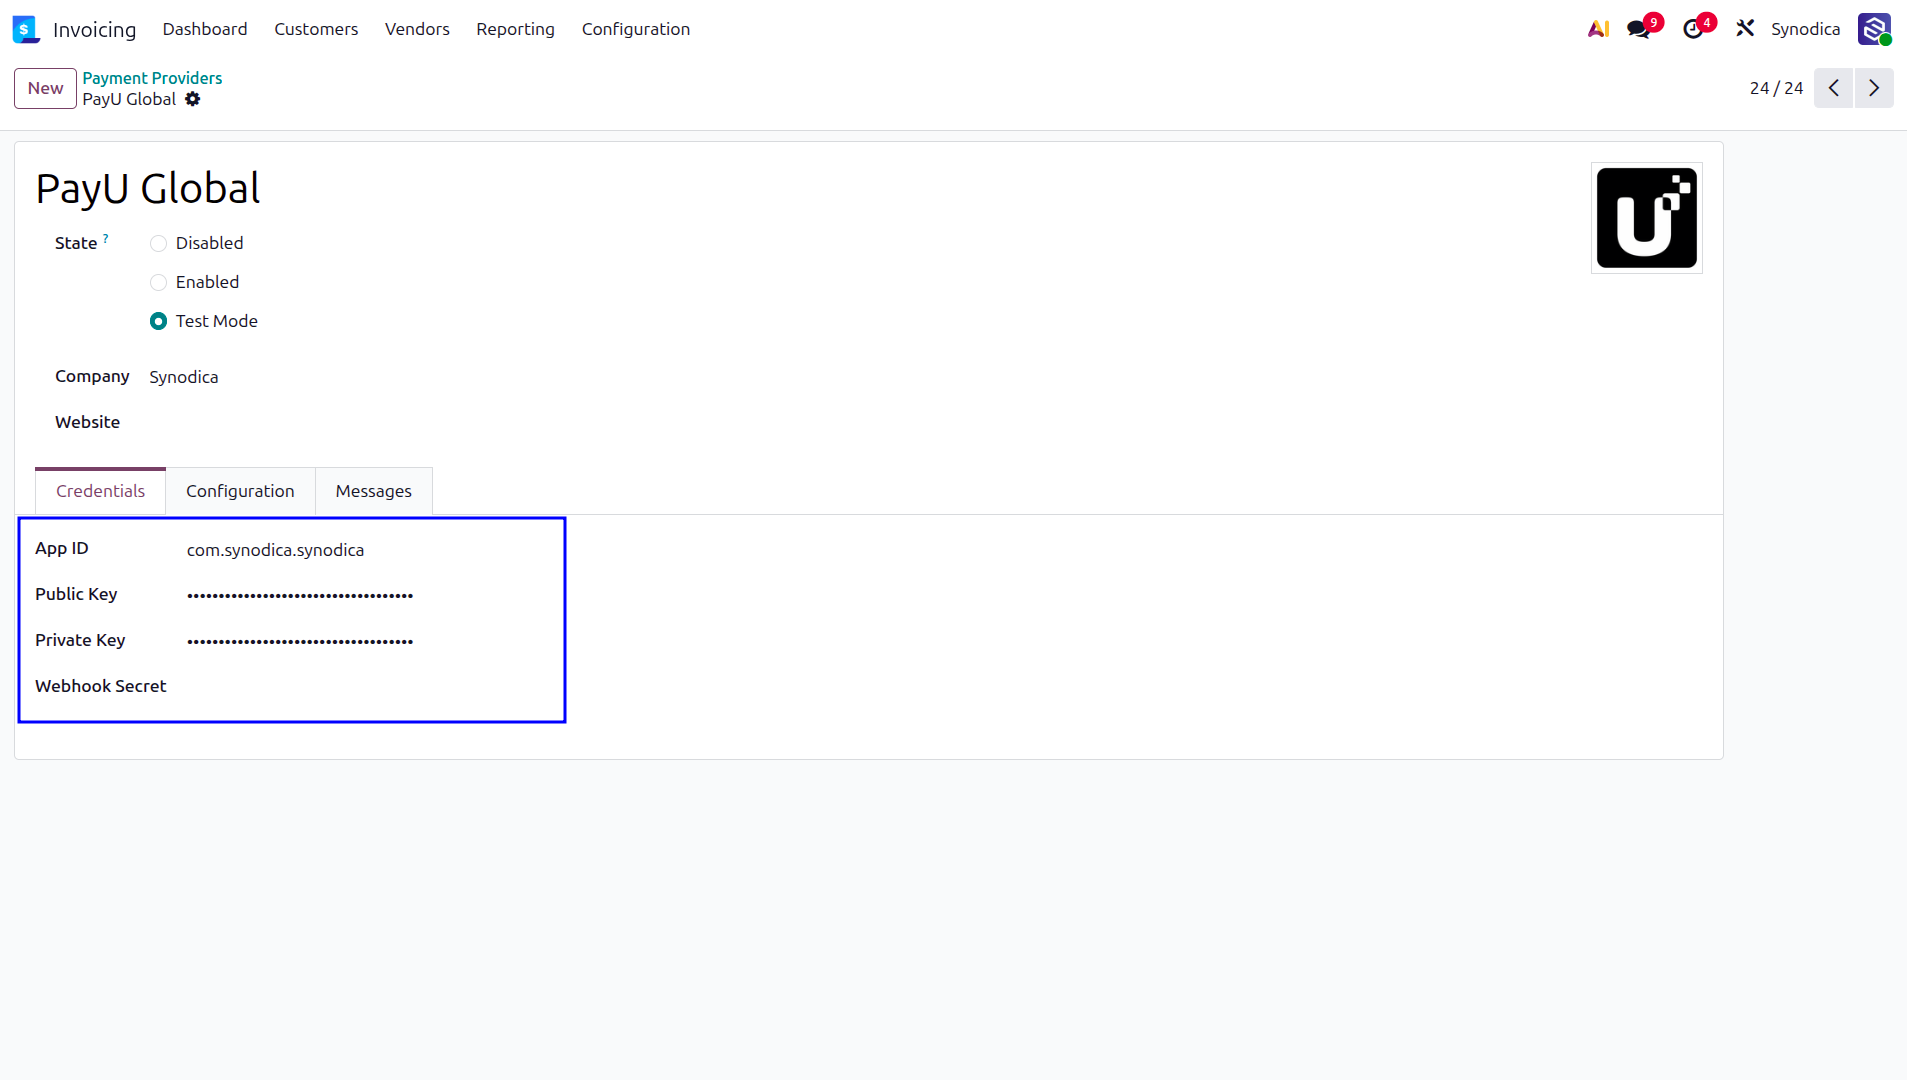Open the Invoicing app home icon

click(26, 29)
